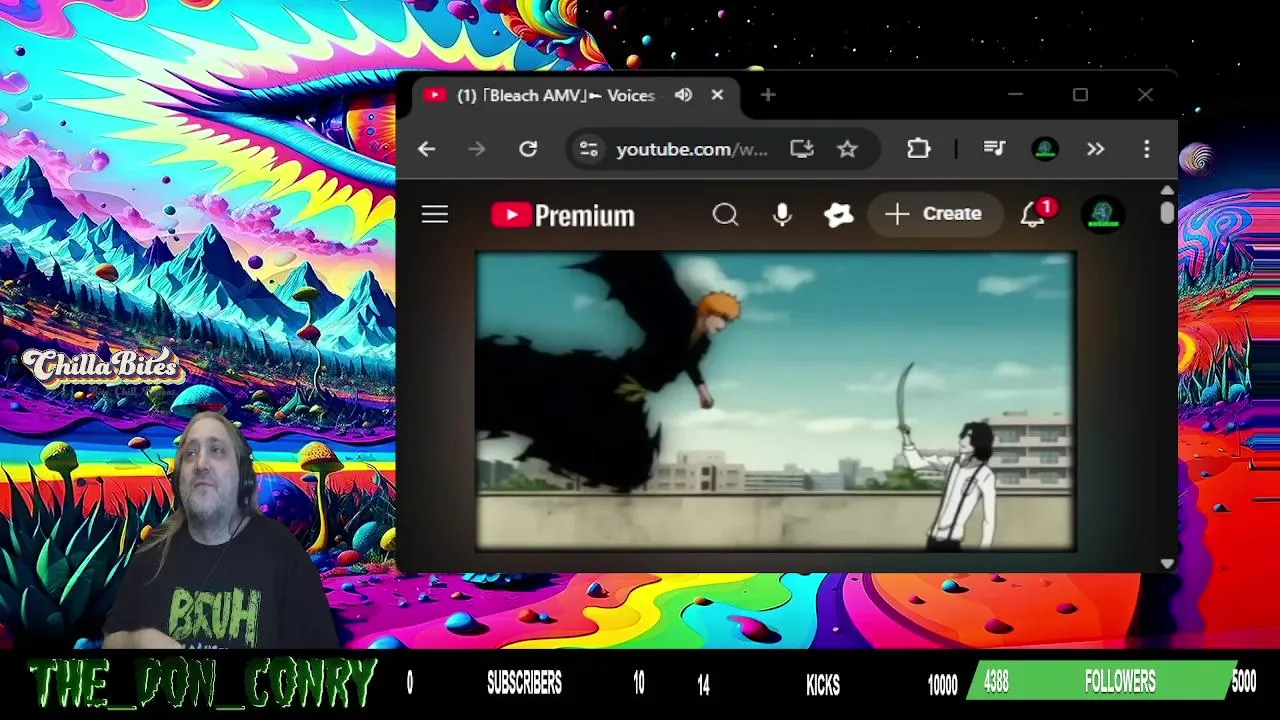Open YouTube search with magnifier icon
Viewport: 1280px width, 720px height.
(x=726, y=214)
